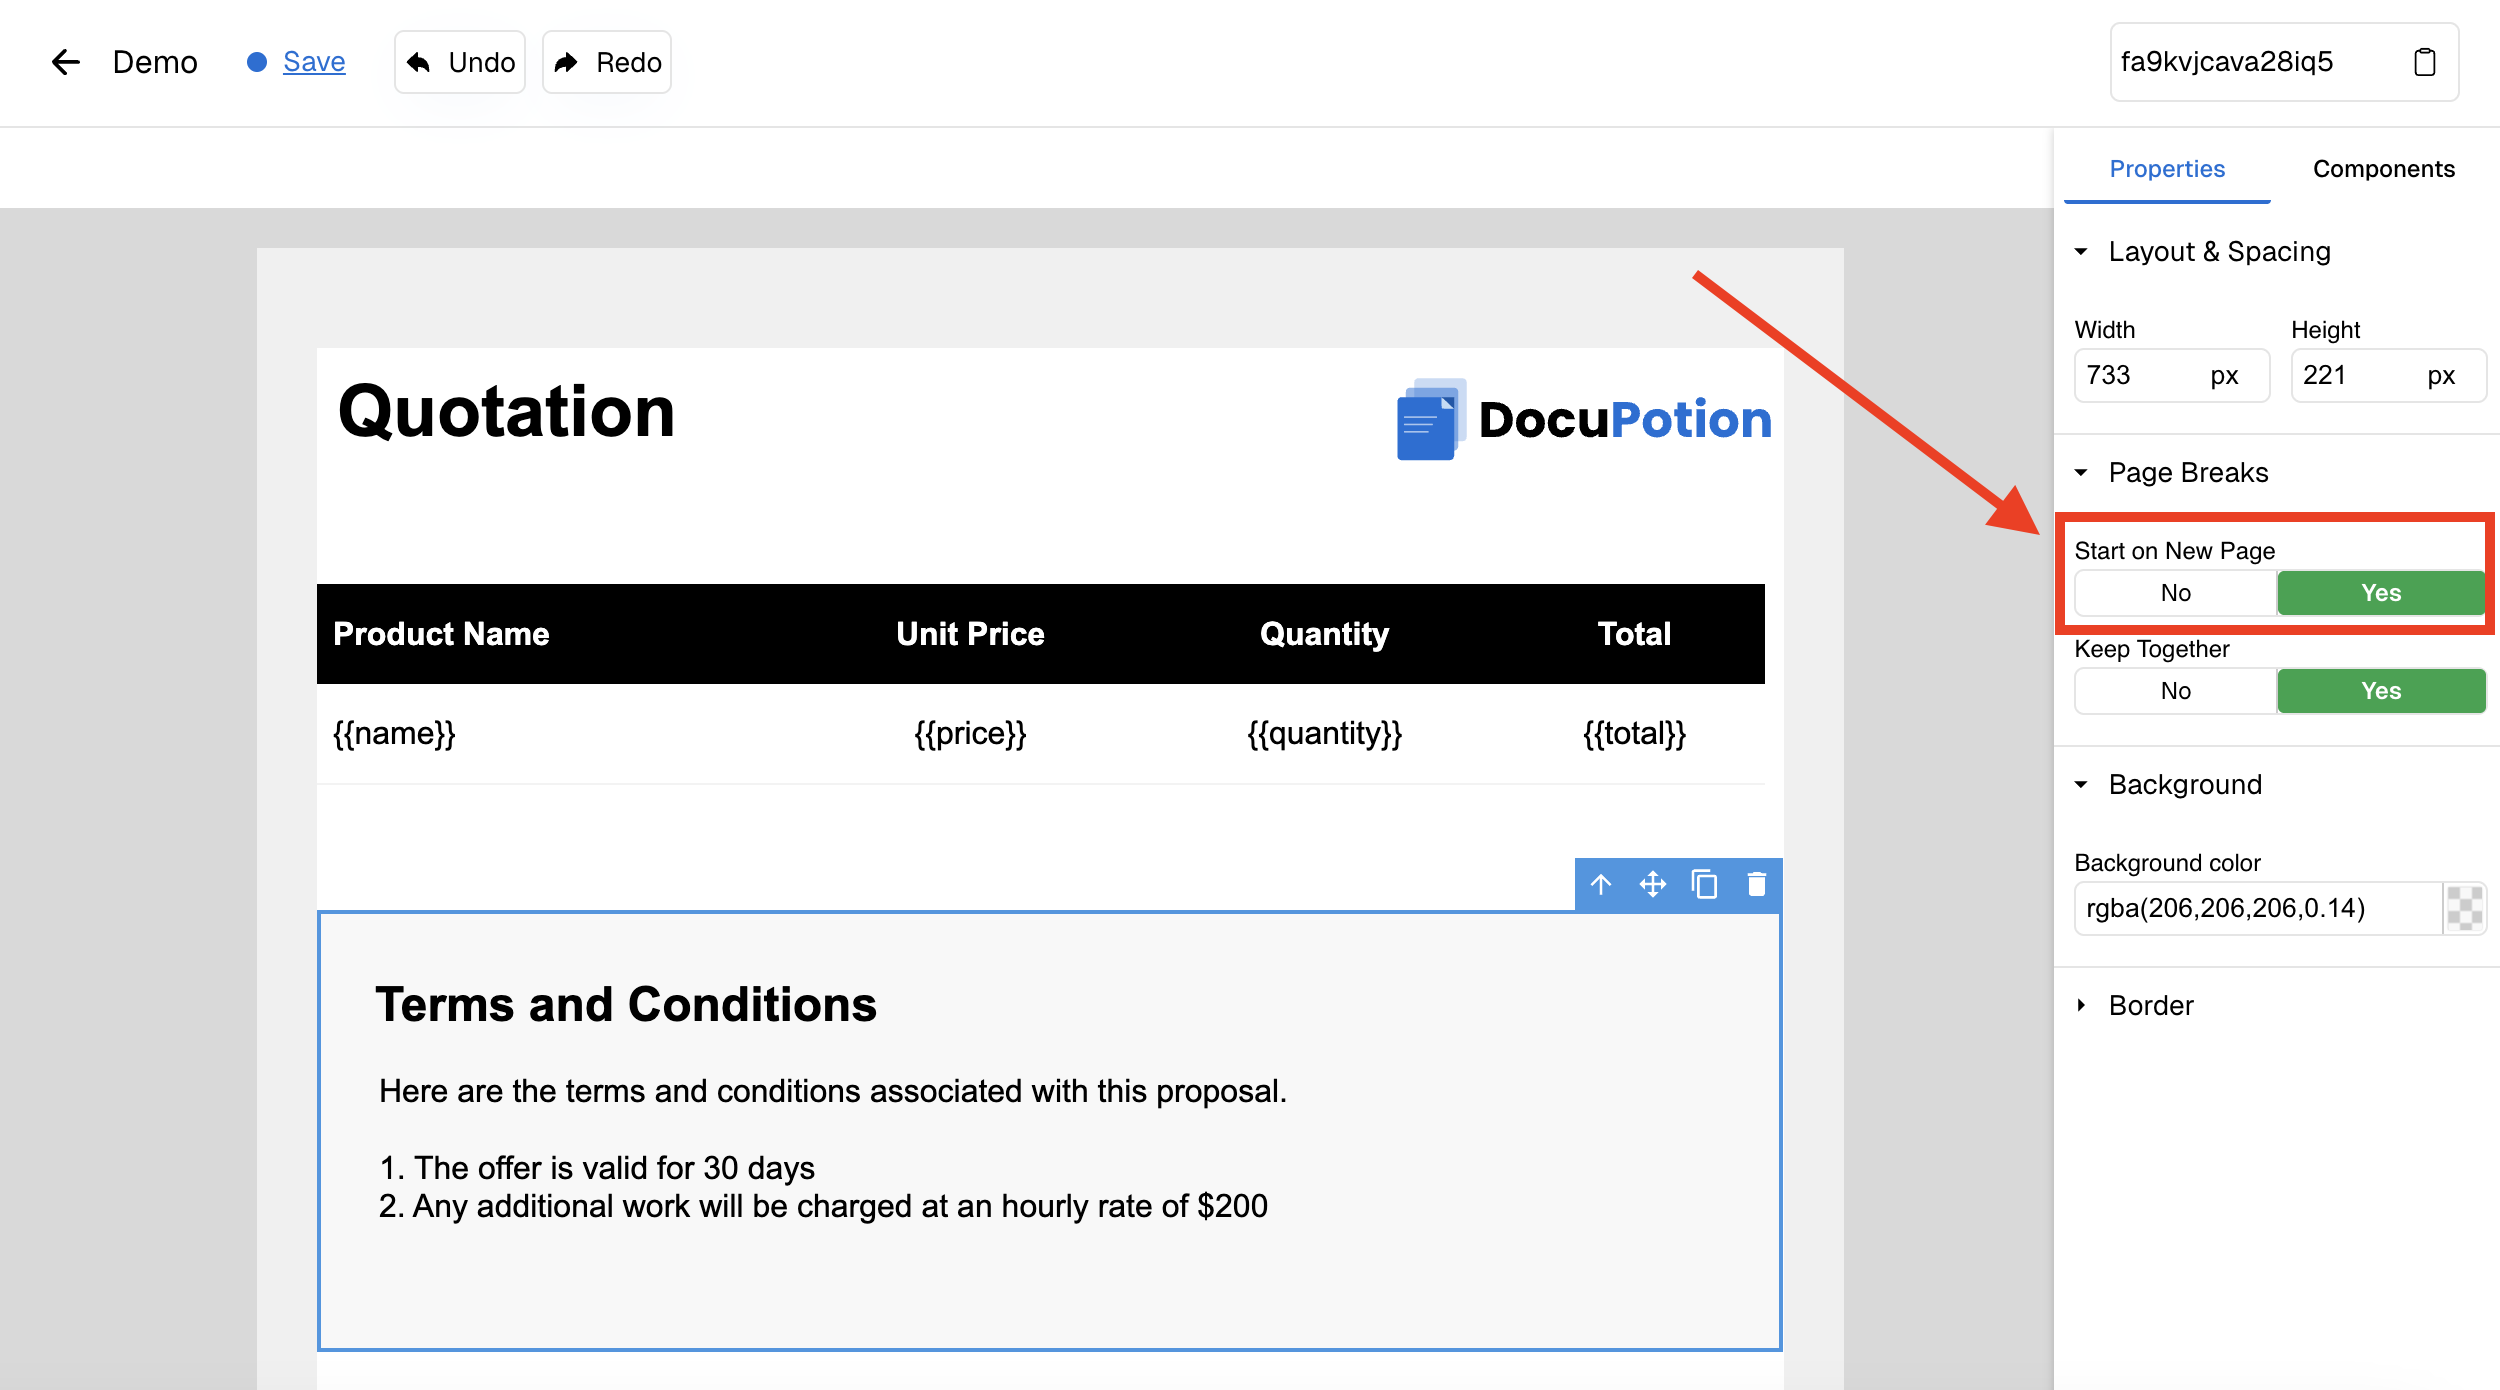Duplicate the selected Terms block
Image resolution: width=2500 pixels, height=1390 pixels.
[1705, 885]
